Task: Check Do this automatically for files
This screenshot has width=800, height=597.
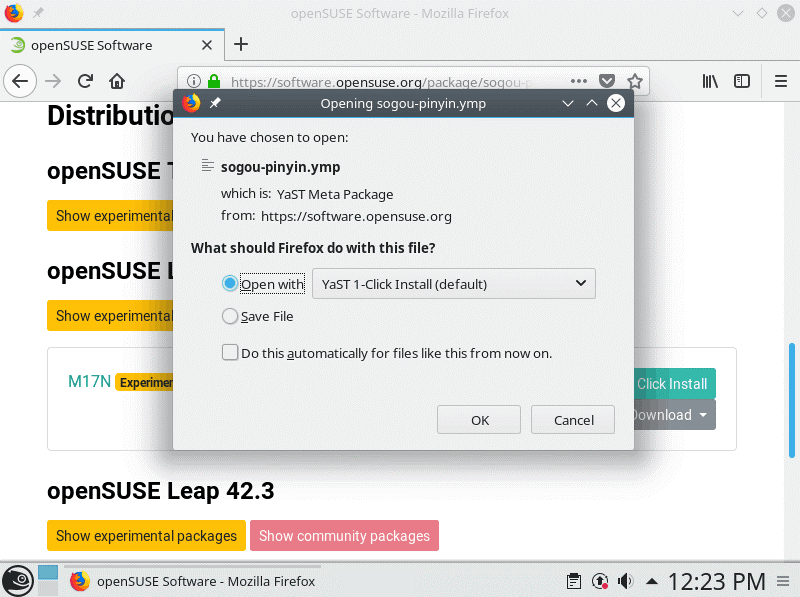Action: [230, 353]
